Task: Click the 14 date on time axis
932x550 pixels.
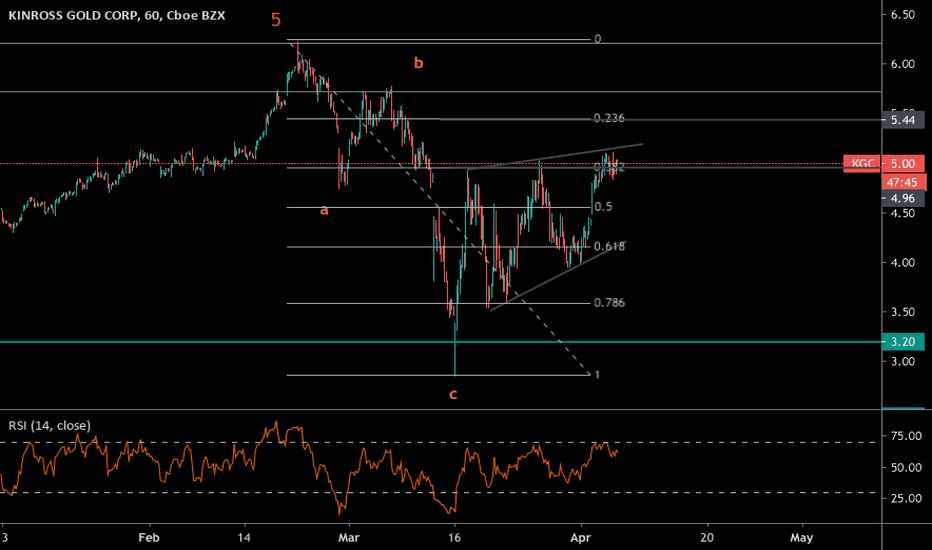Action: [244, 538]
